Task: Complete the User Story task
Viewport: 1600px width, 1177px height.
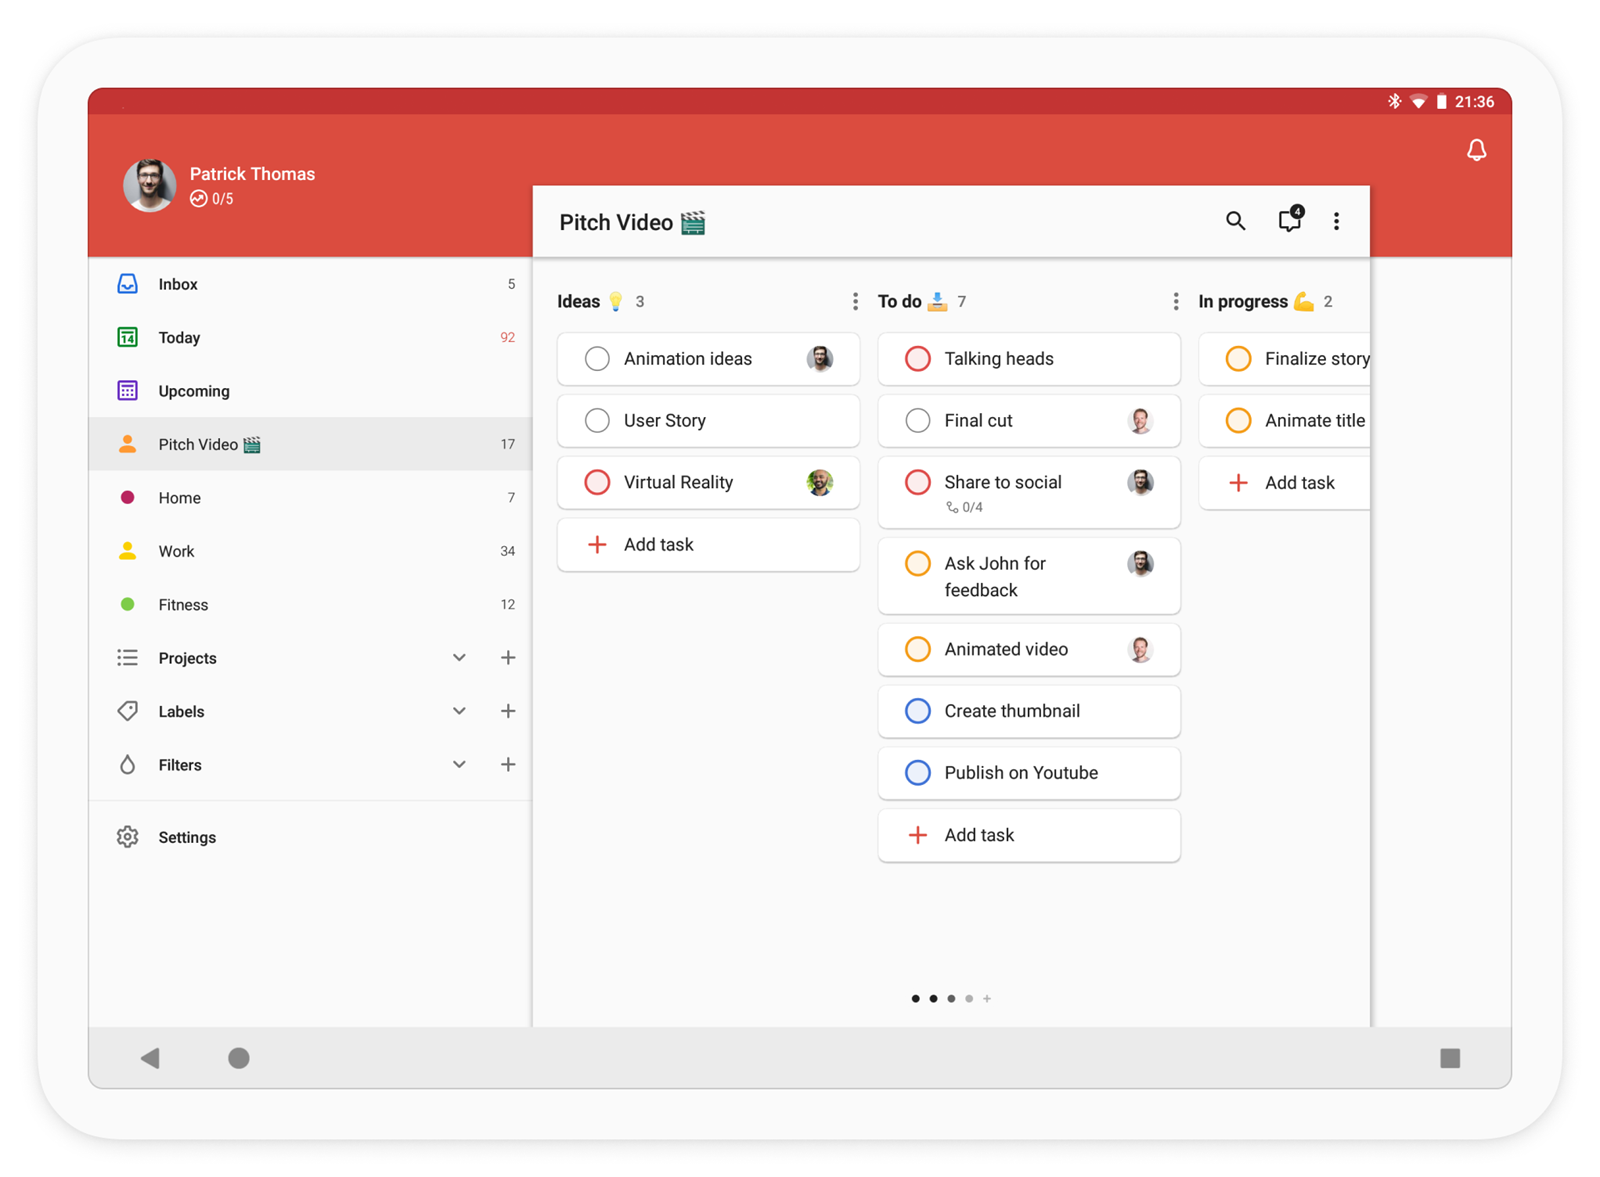Action: point(597,420)
